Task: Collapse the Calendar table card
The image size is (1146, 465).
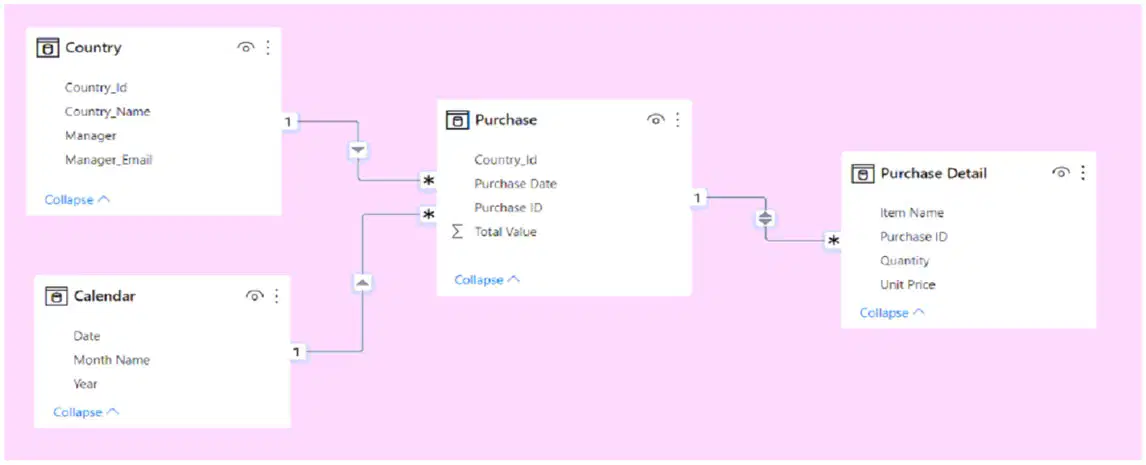Action: pos(86,412)
